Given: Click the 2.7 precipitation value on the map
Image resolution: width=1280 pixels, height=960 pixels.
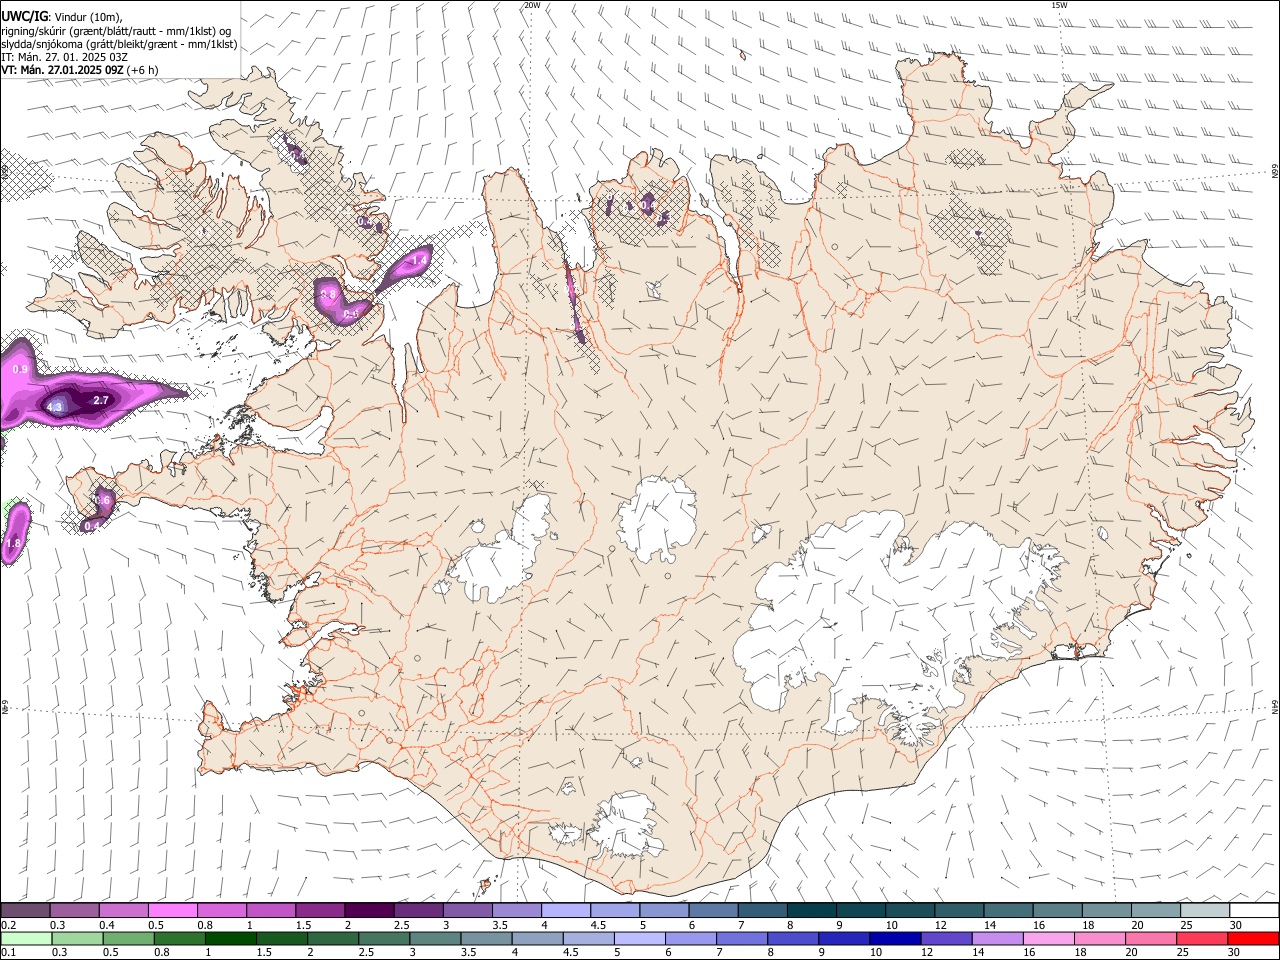Looking at the screenshot, I should pos(100,400).
